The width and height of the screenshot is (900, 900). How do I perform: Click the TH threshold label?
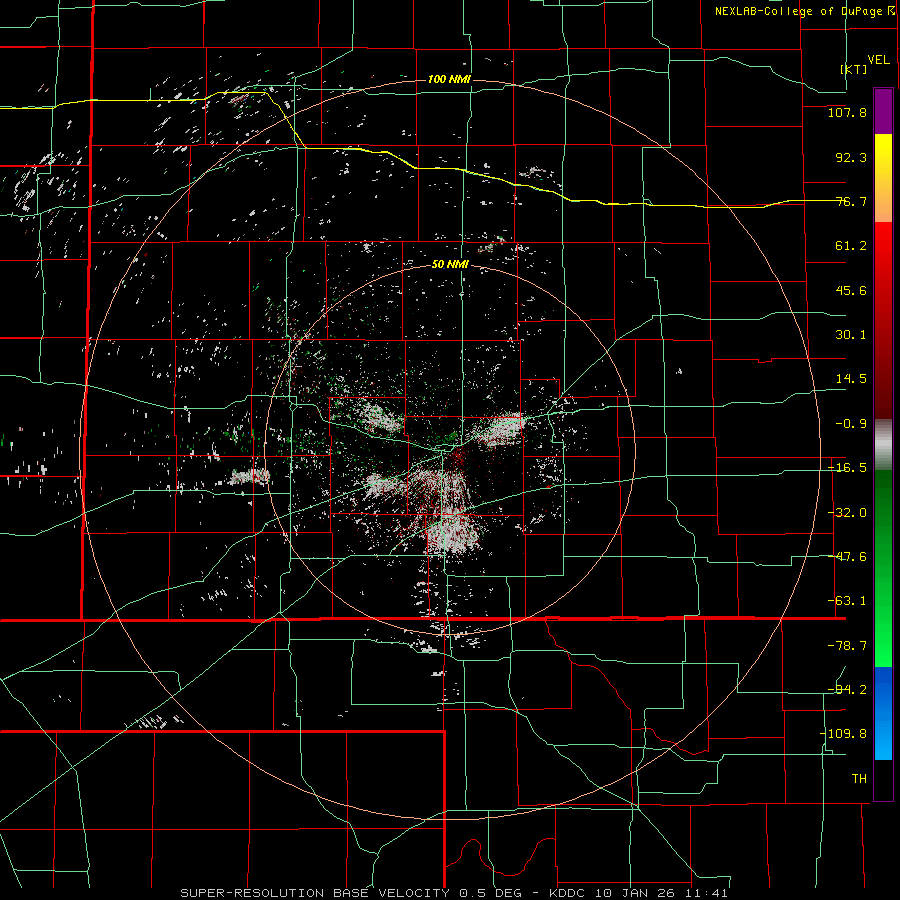[x=859, y=778]
